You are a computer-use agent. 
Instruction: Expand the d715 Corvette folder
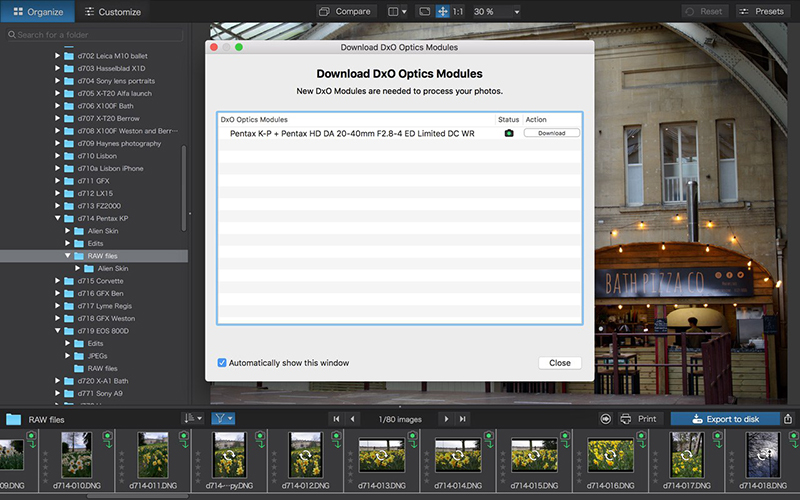coord(57,281)
